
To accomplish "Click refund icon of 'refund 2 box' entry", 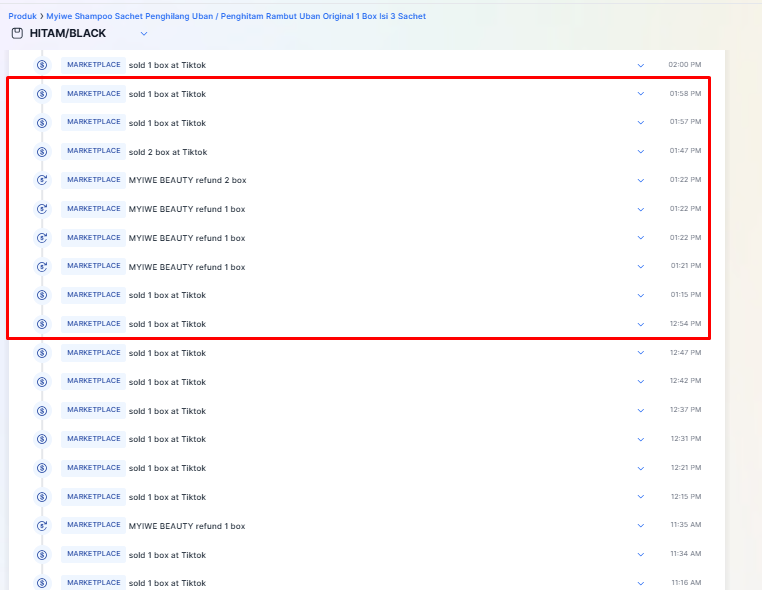I will coord(42,180).
